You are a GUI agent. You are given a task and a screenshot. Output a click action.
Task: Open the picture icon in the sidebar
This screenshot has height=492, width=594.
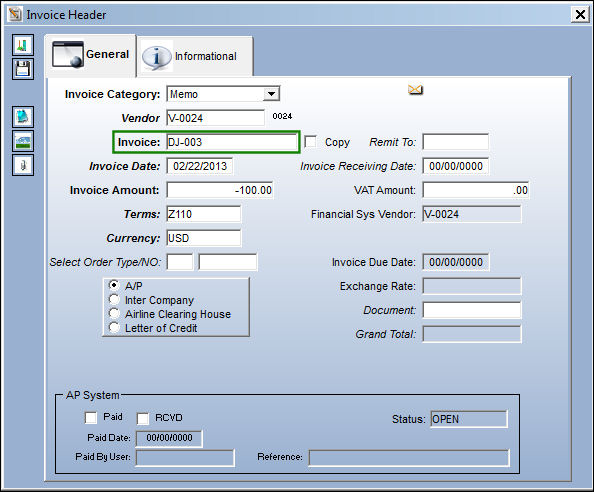click(23, 141)
